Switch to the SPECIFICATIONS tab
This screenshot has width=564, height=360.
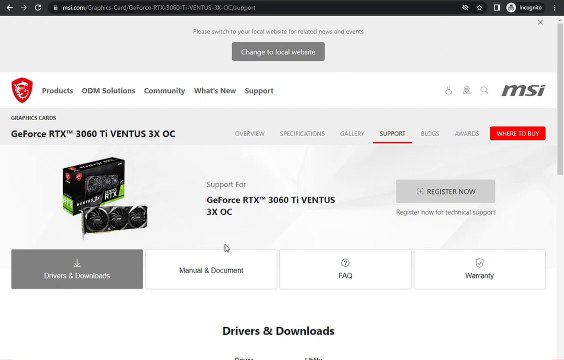click(x=302, y=133)
